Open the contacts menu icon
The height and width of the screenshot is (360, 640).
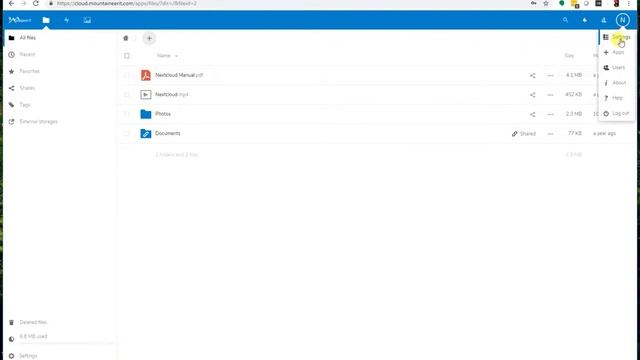[x=604, y=20]
